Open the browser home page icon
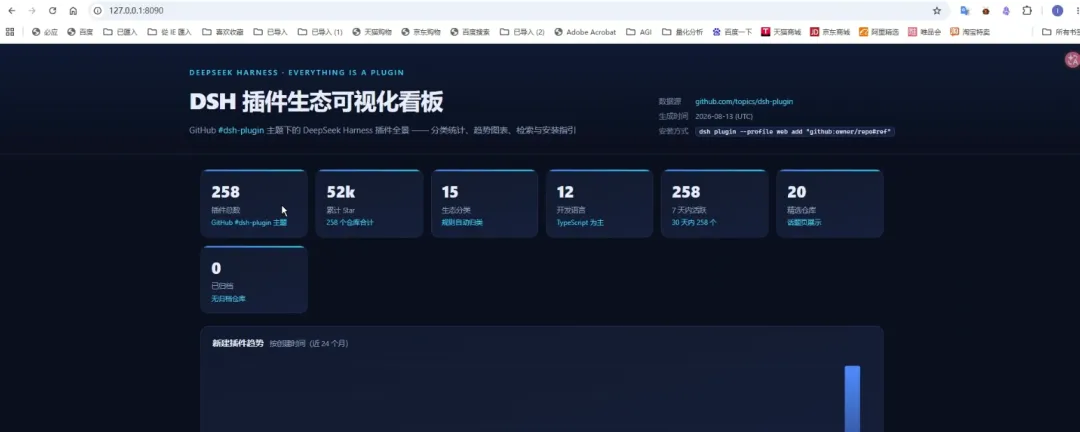Image resolution: width=1080 pixels, height=432 pixels. (x=73, y=11)
